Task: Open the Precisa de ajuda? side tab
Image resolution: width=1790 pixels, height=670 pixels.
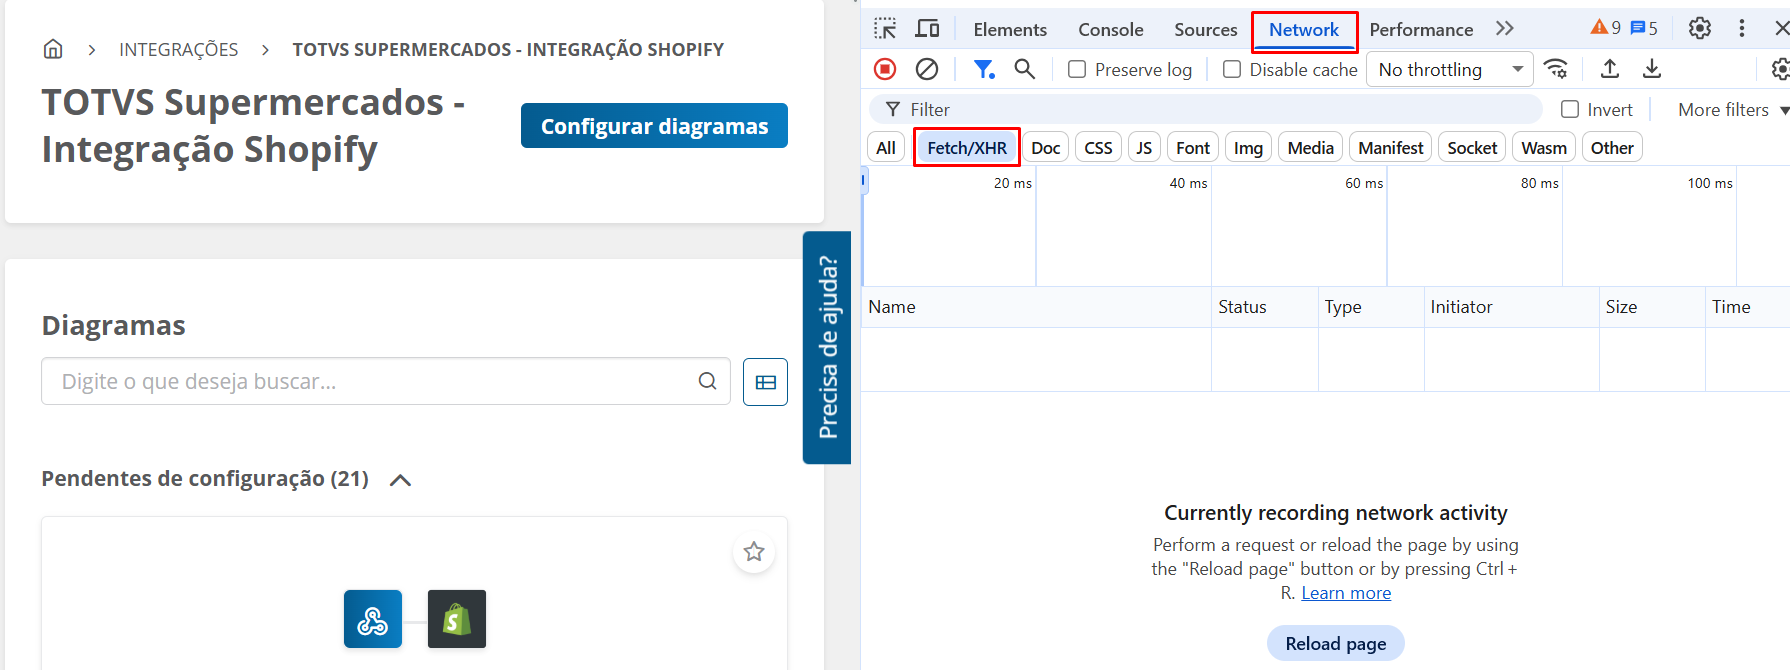Action: pyautogui.click(x=827, y=347)
